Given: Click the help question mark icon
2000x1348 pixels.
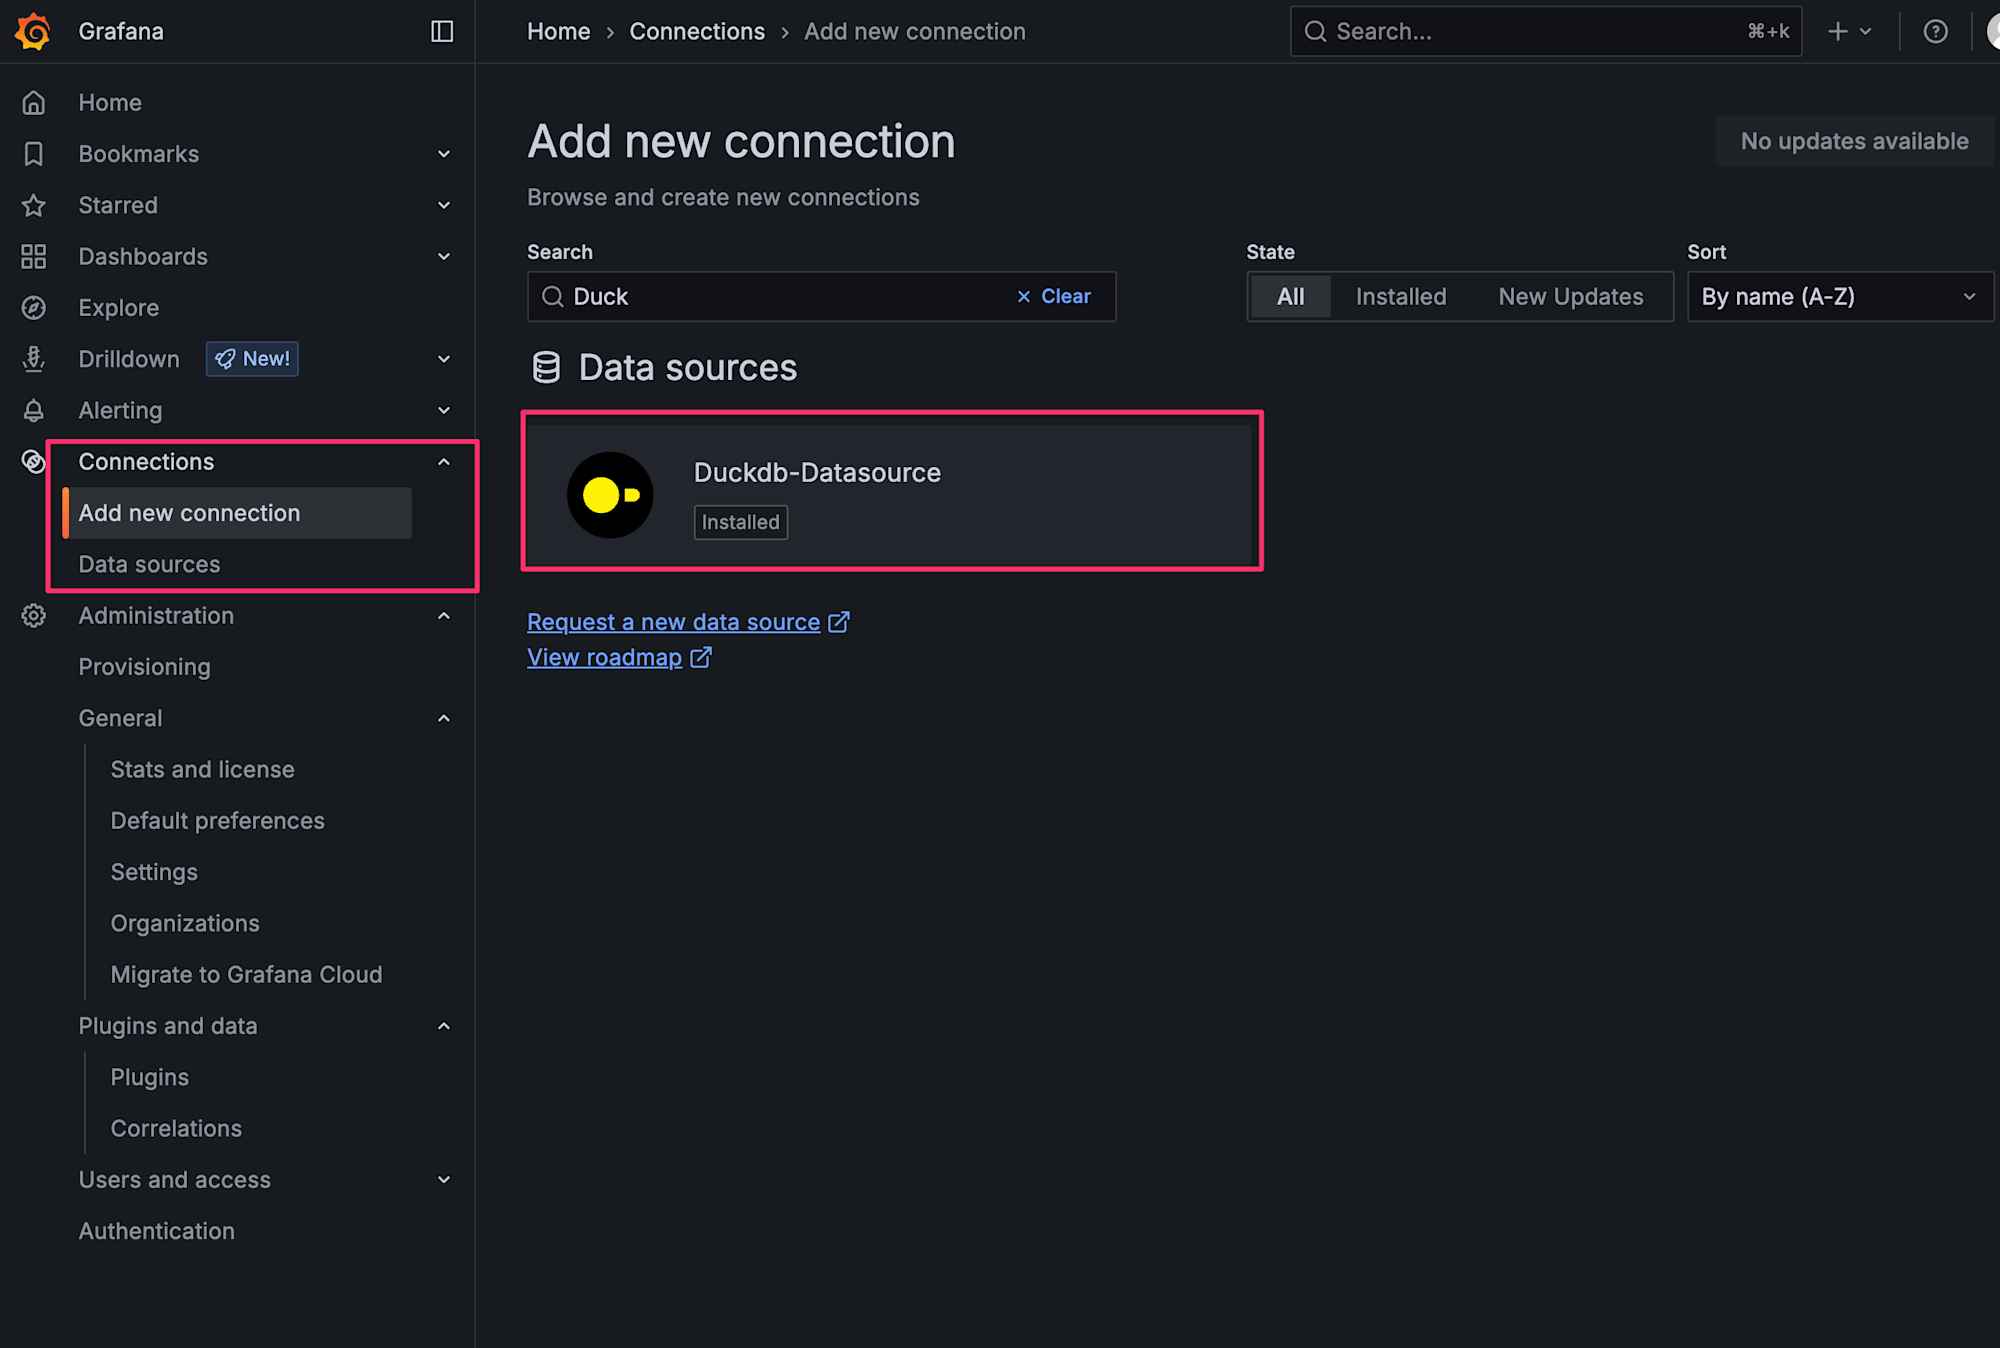Looking at the screenshot, I should 1935,31.
